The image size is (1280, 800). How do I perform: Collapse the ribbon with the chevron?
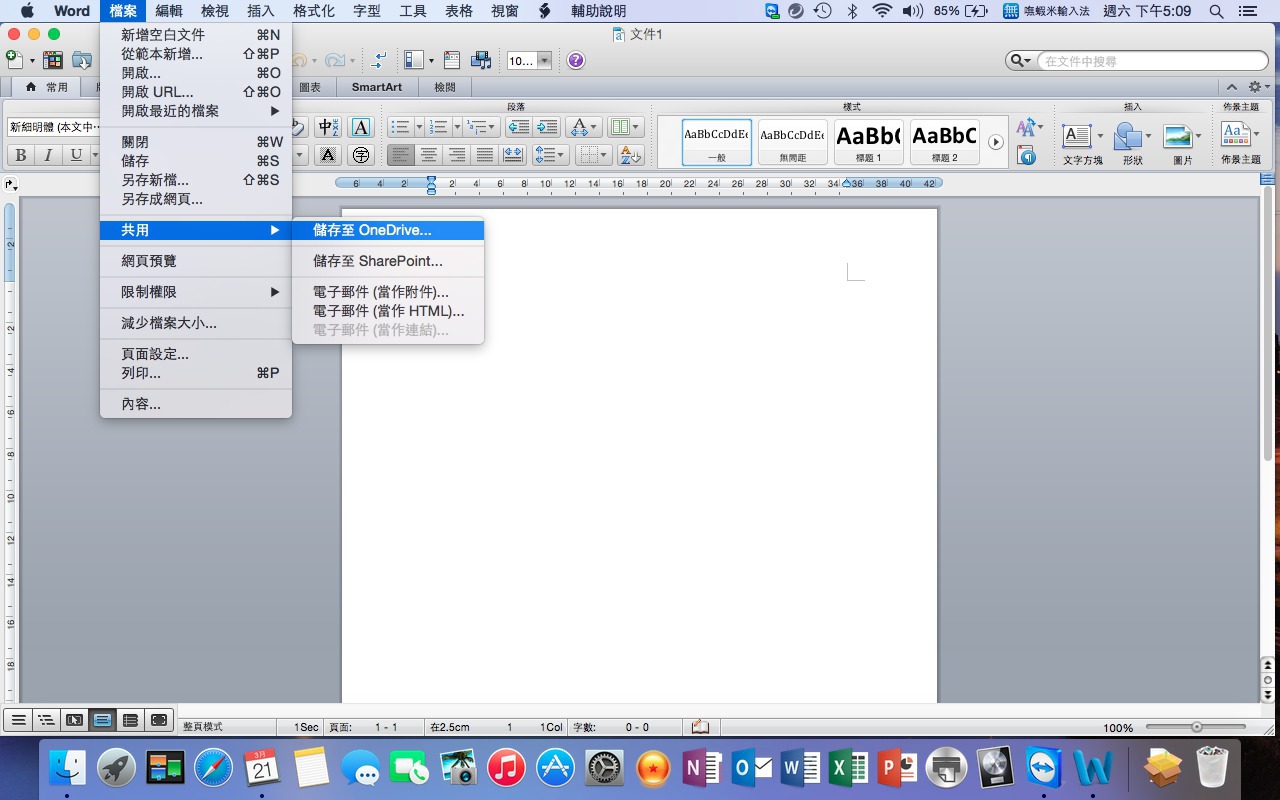click(1232, 87)
